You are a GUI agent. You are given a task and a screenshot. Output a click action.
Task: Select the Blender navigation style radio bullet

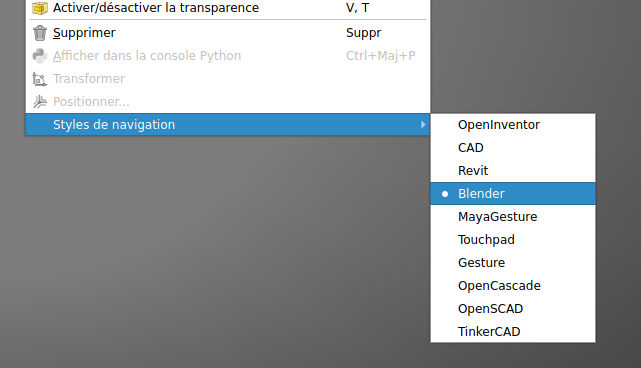445,194
